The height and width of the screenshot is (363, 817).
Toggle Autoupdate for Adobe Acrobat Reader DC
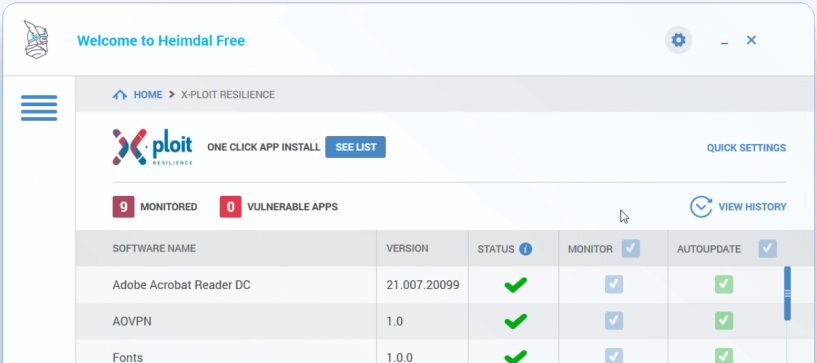724,284
